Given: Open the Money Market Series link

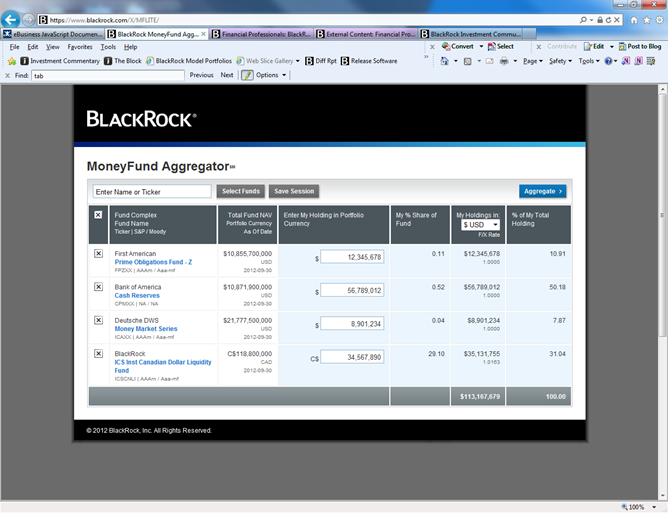Looking at the screenshot, I should click(146, 329).
